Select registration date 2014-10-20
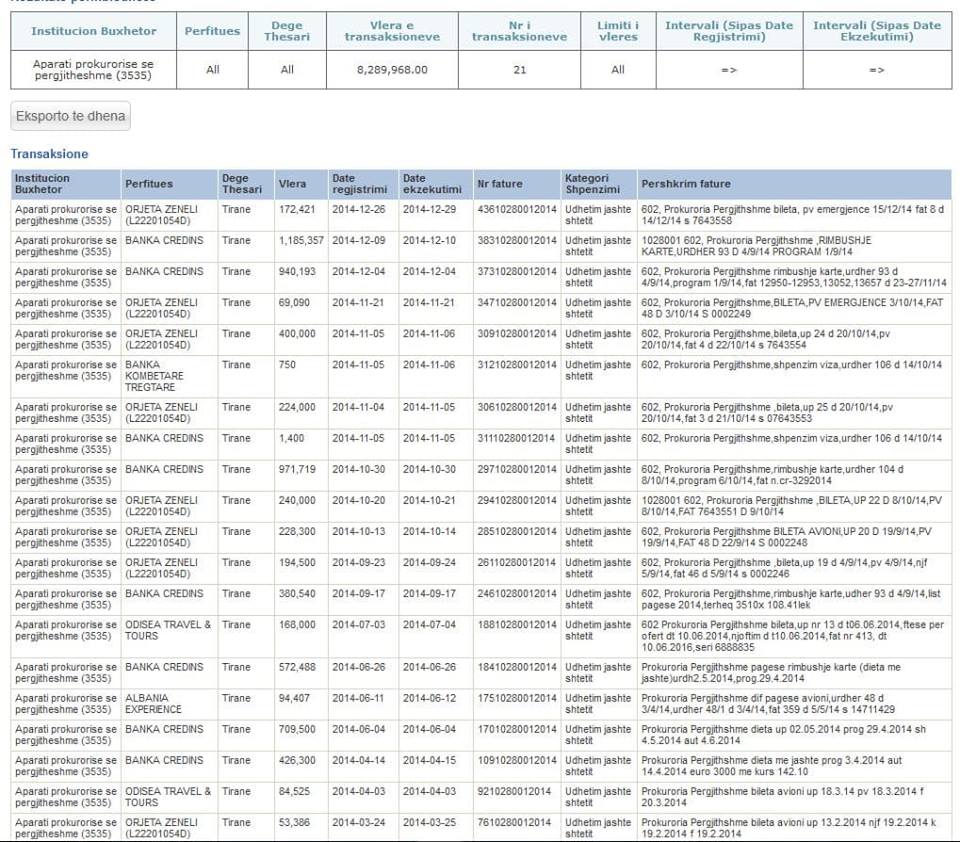 coord(359,500)
